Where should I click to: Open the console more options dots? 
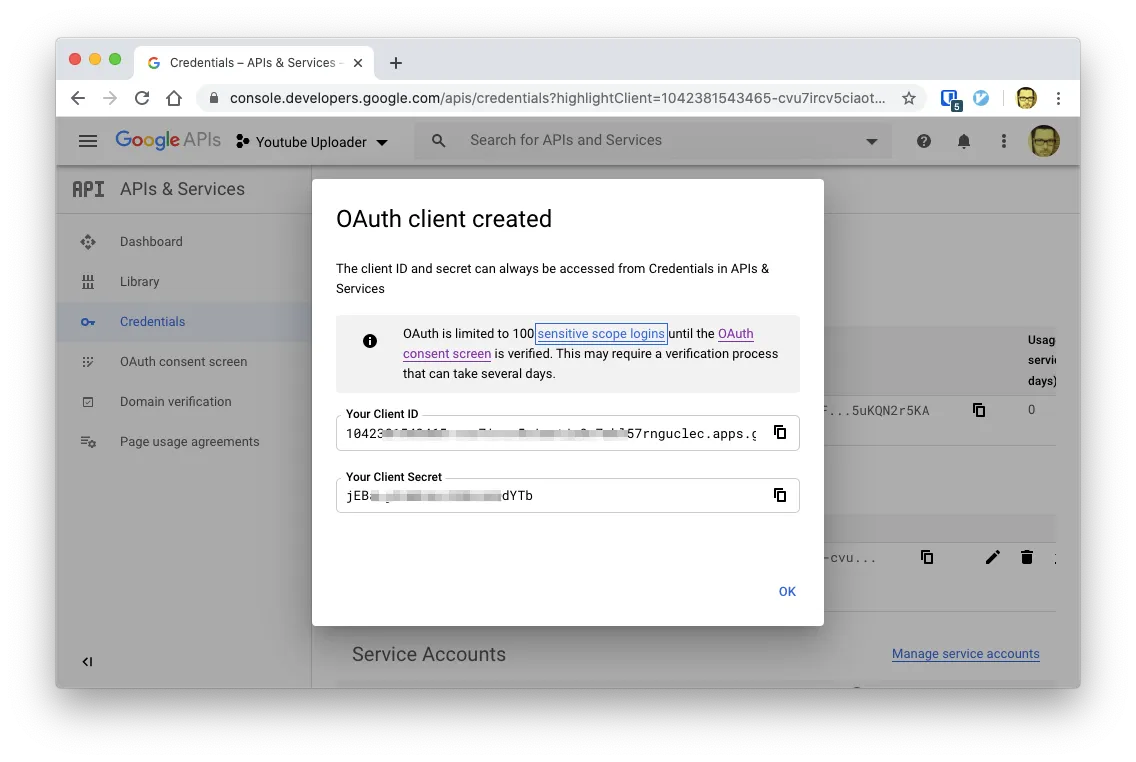(1003, 141)
